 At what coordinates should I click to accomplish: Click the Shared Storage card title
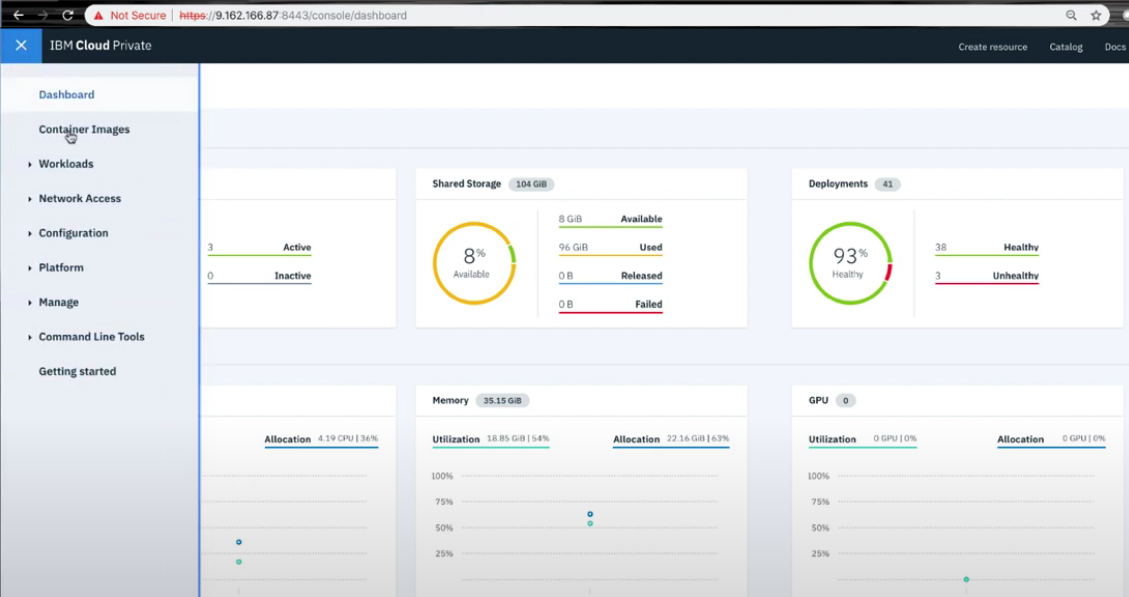click(x=467, y=184)
